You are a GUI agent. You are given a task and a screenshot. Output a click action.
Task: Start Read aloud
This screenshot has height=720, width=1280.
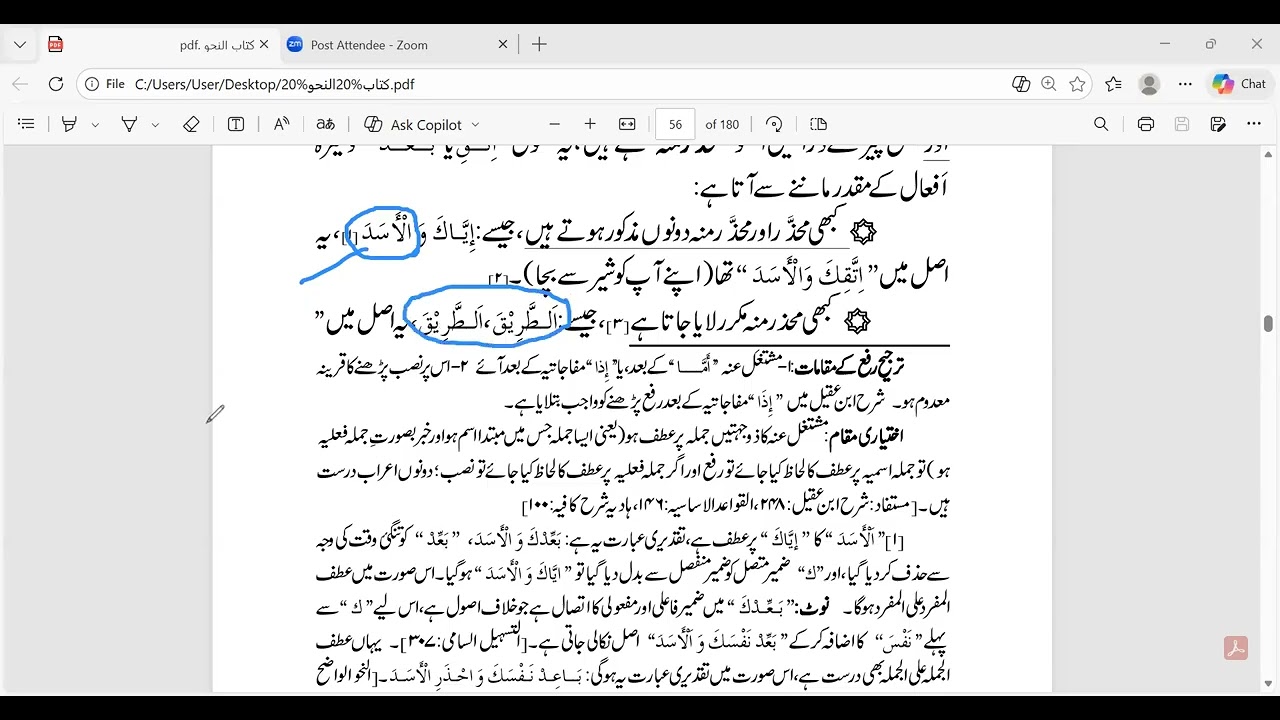[x=281, y=124]
